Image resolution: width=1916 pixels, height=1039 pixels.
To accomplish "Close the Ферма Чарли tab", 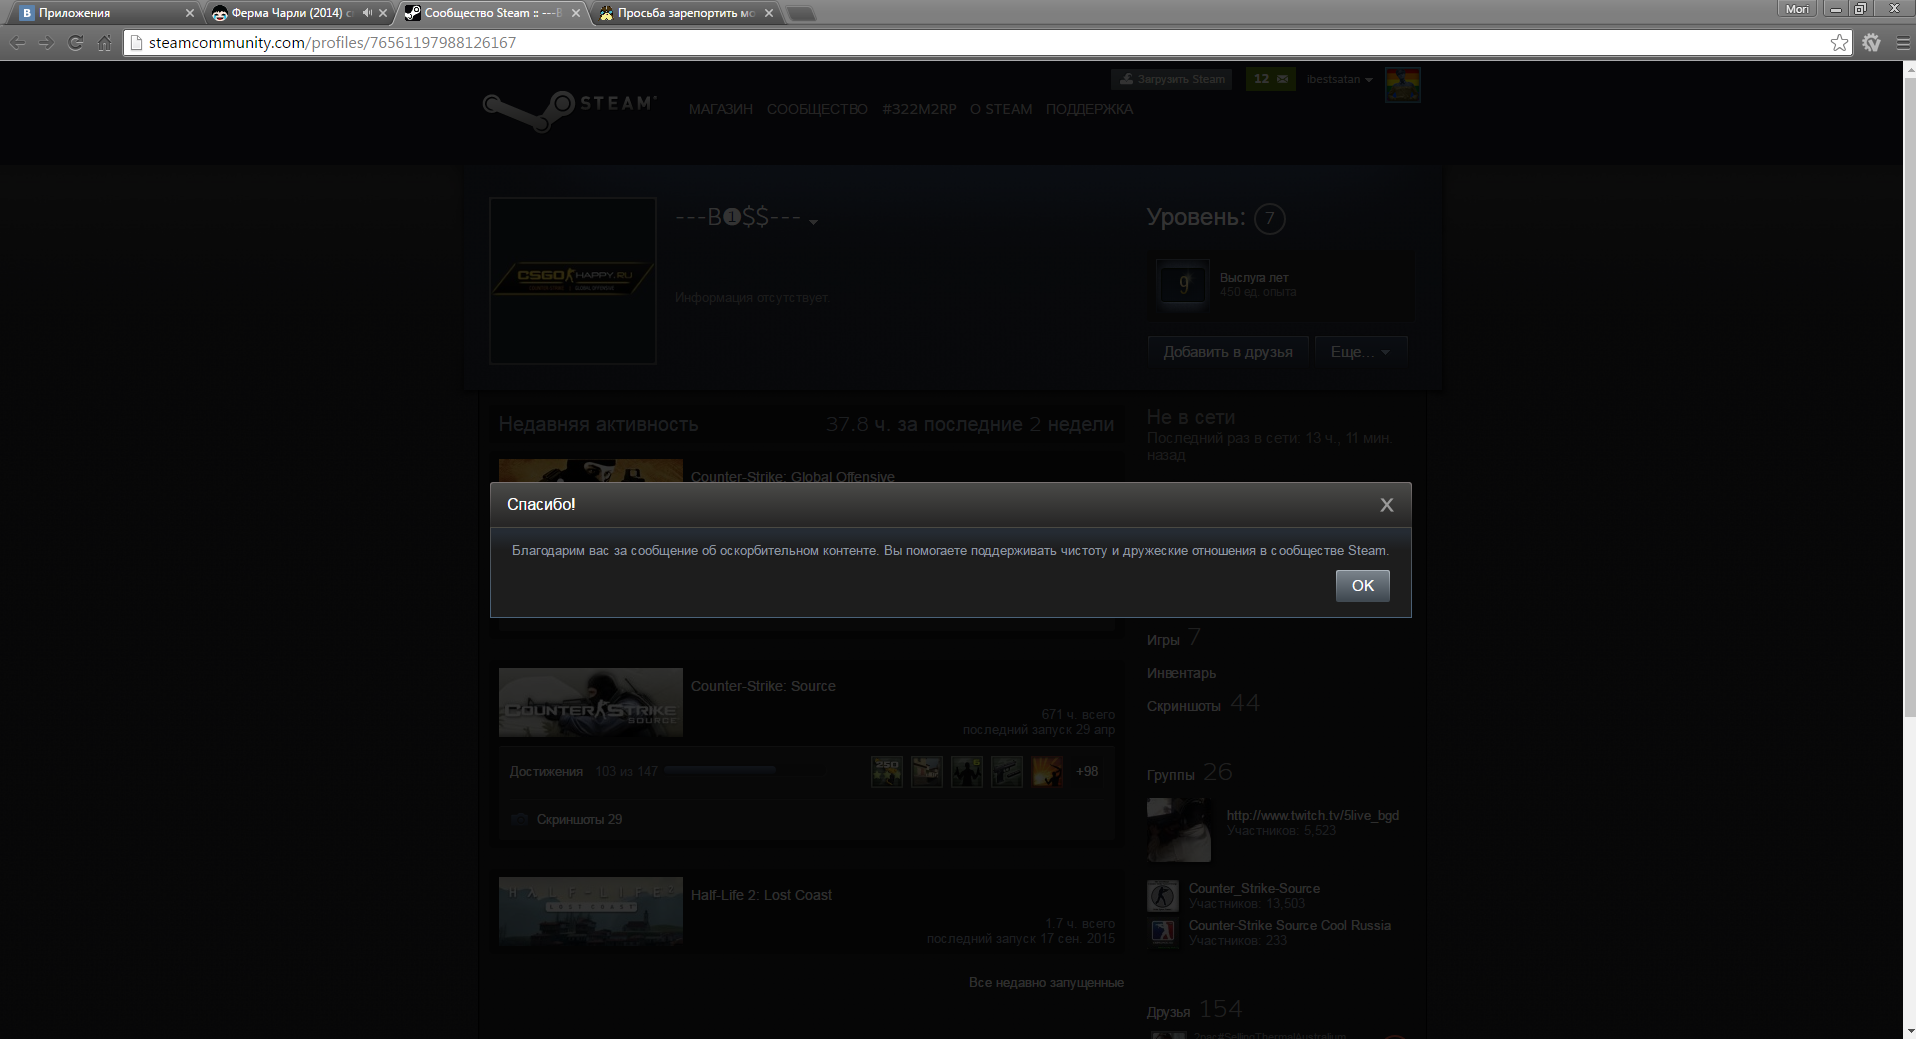I will [383, 13].
